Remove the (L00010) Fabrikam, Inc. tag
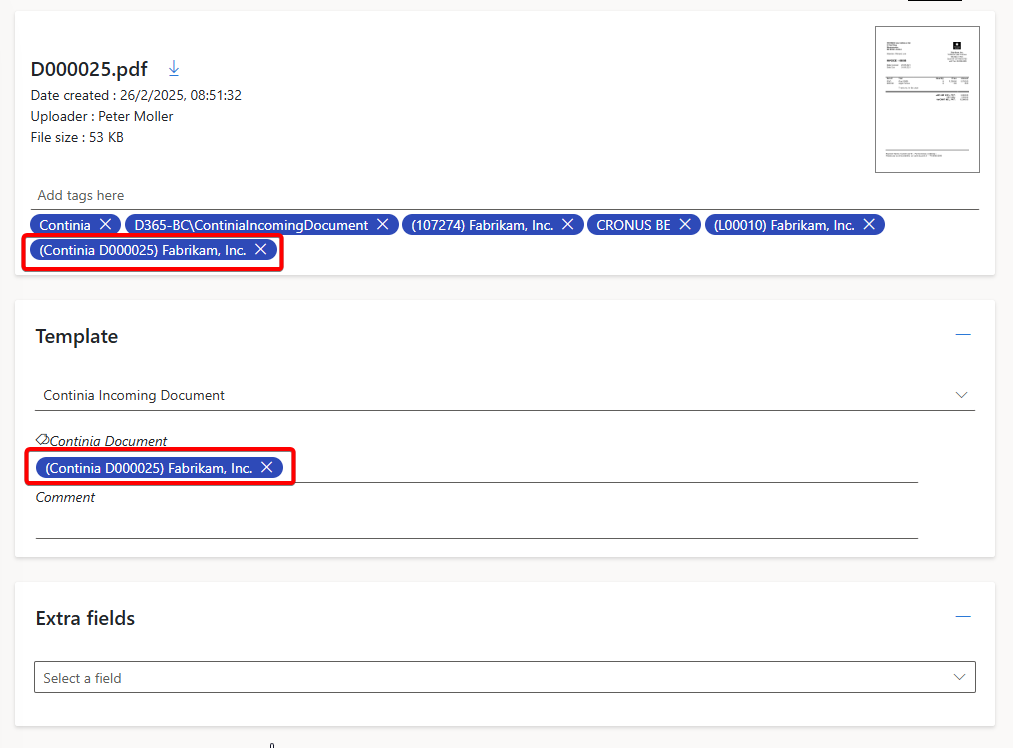 point(869,225)
